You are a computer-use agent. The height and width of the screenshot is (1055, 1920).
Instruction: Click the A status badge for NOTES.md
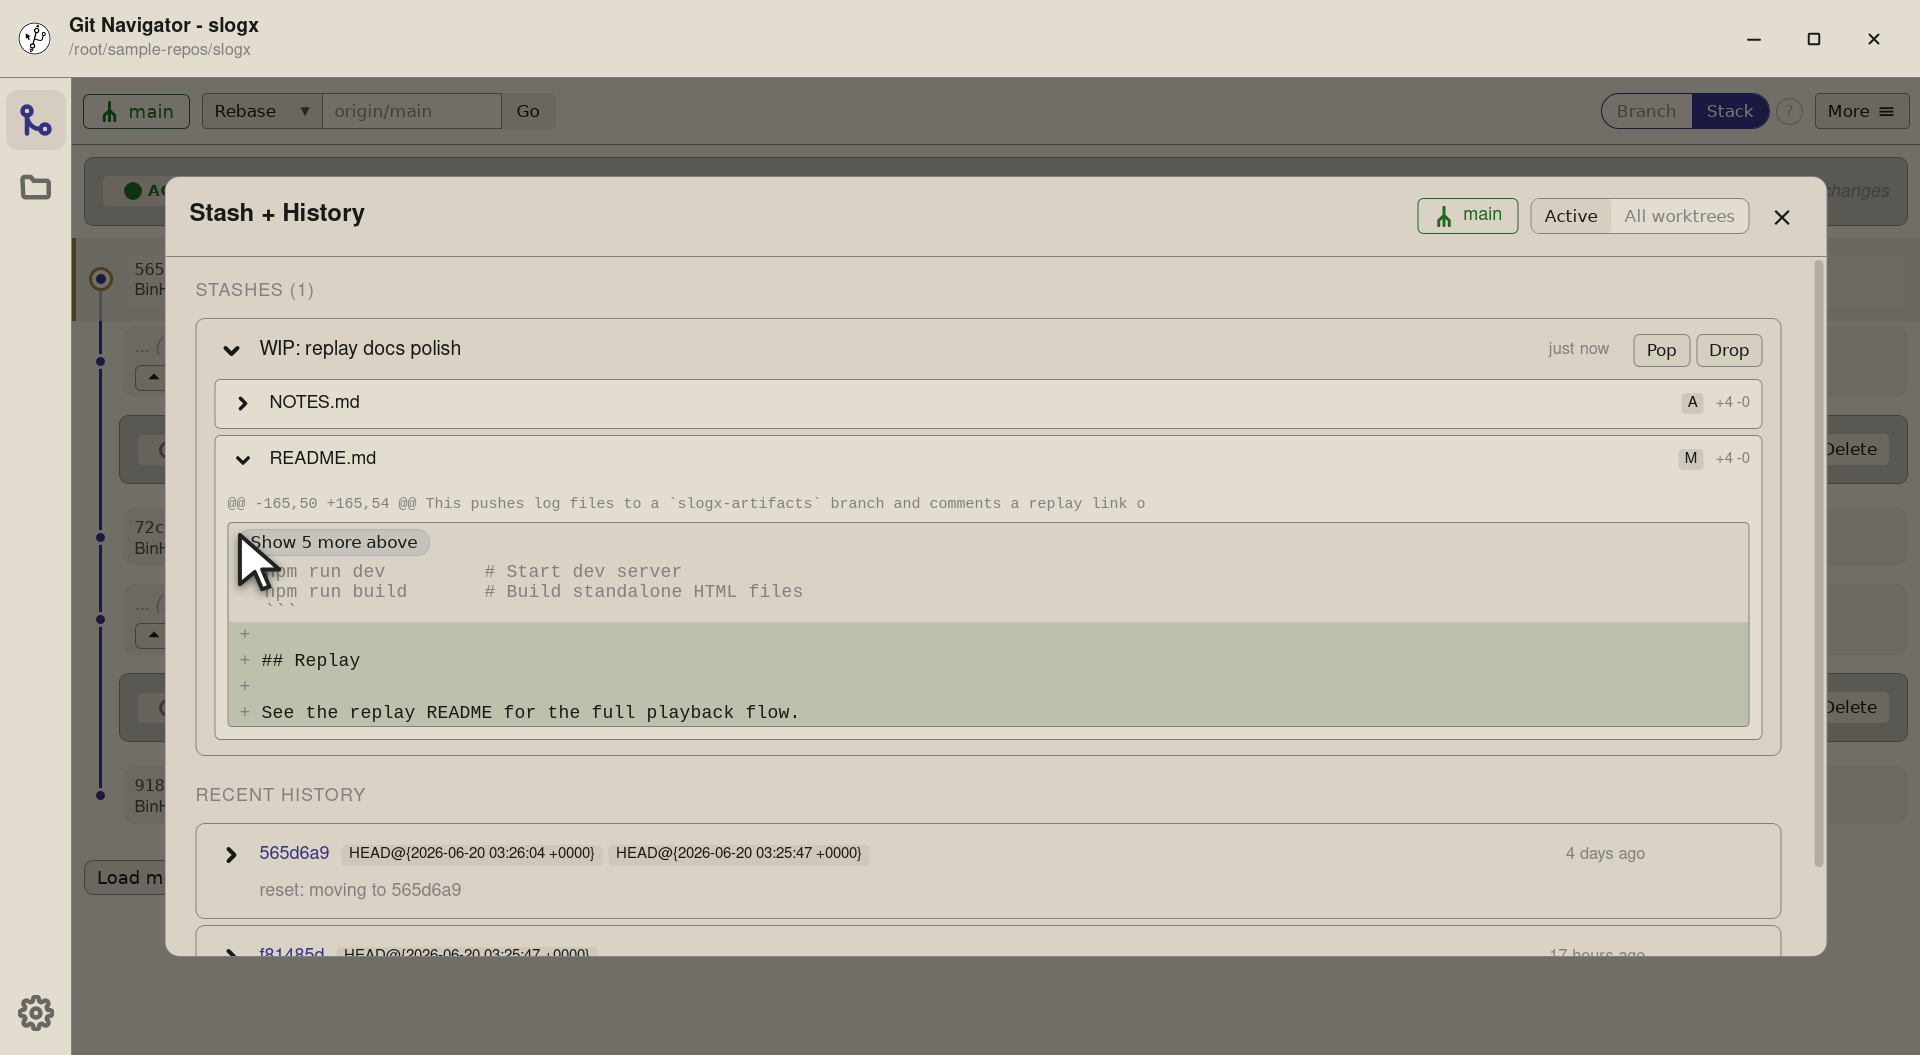[1692, 402]
